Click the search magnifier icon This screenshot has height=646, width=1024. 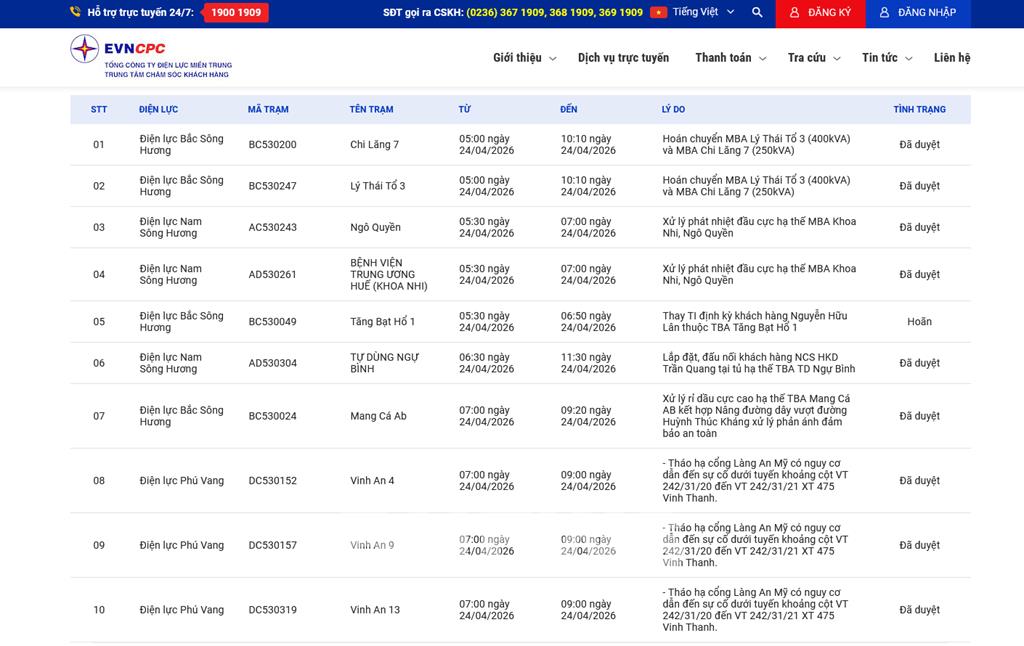(x=757, y=13)
